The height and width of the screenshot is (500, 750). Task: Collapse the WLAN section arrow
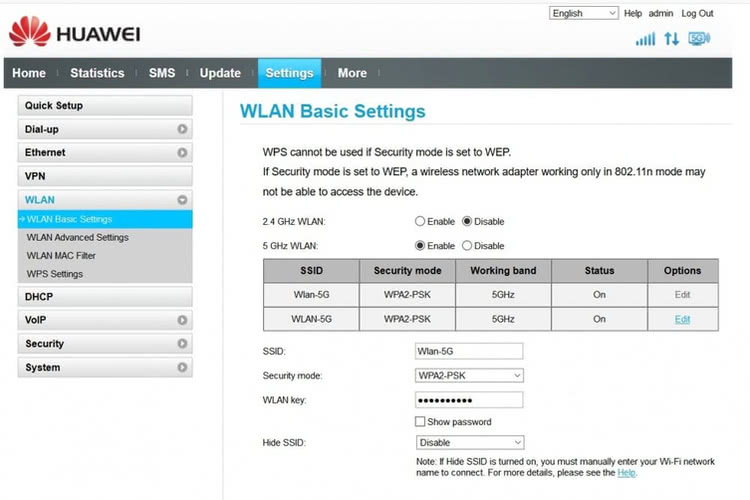pyautogui.click(x=182, y=200)
